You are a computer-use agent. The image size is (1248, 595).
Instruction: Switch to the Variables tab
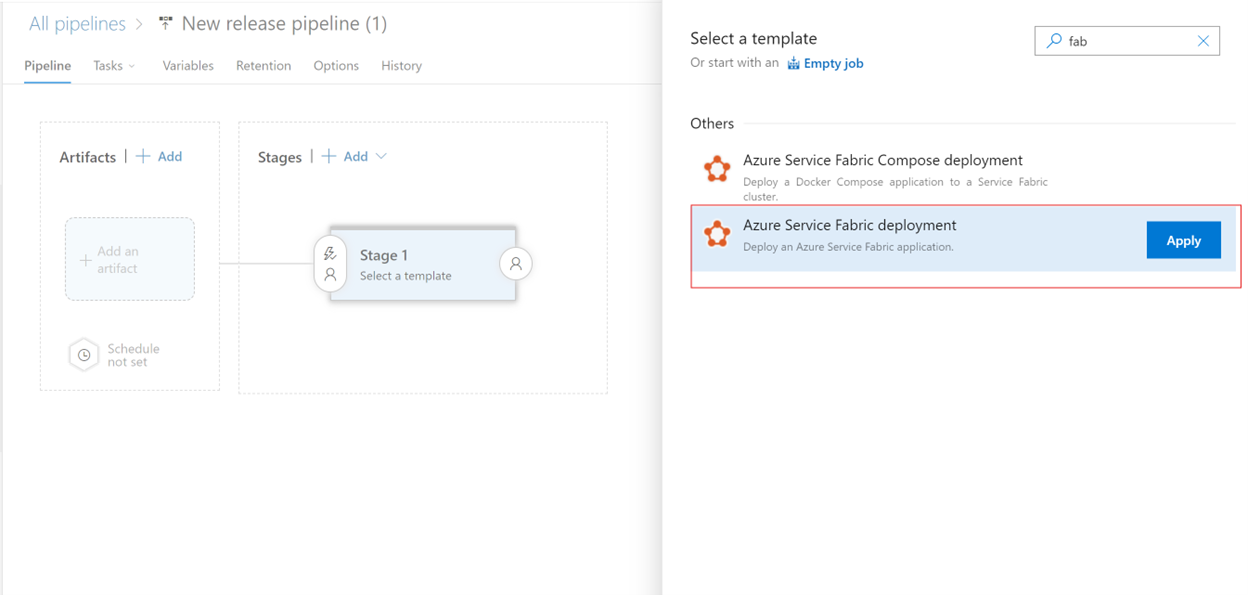pyautogui.click(x=188, y=65)
